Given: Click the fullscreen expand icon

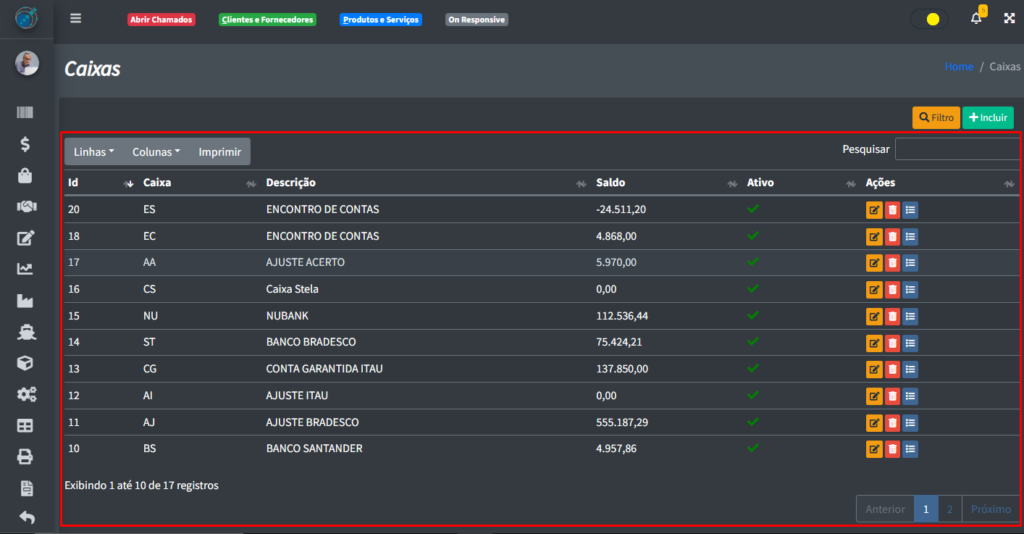Looking at the screenshot, I should click(x=1009, y=19).
